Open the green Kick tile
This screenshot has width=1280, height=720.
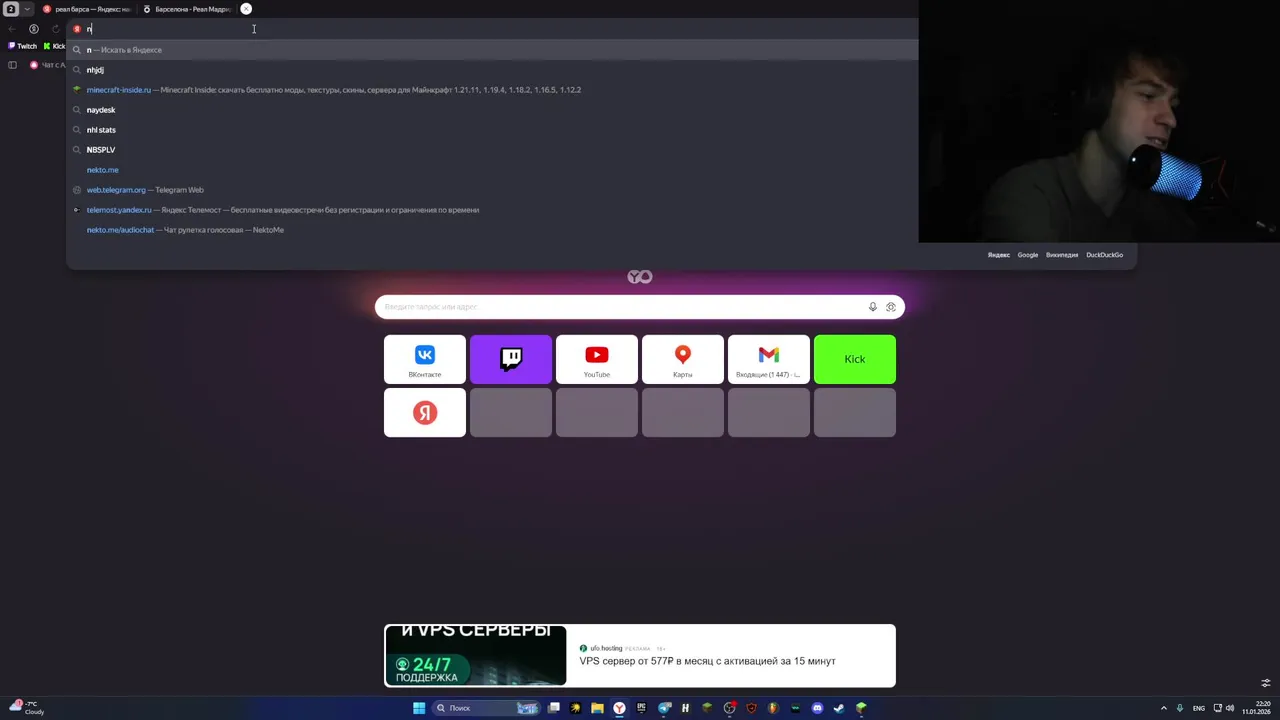855,359
